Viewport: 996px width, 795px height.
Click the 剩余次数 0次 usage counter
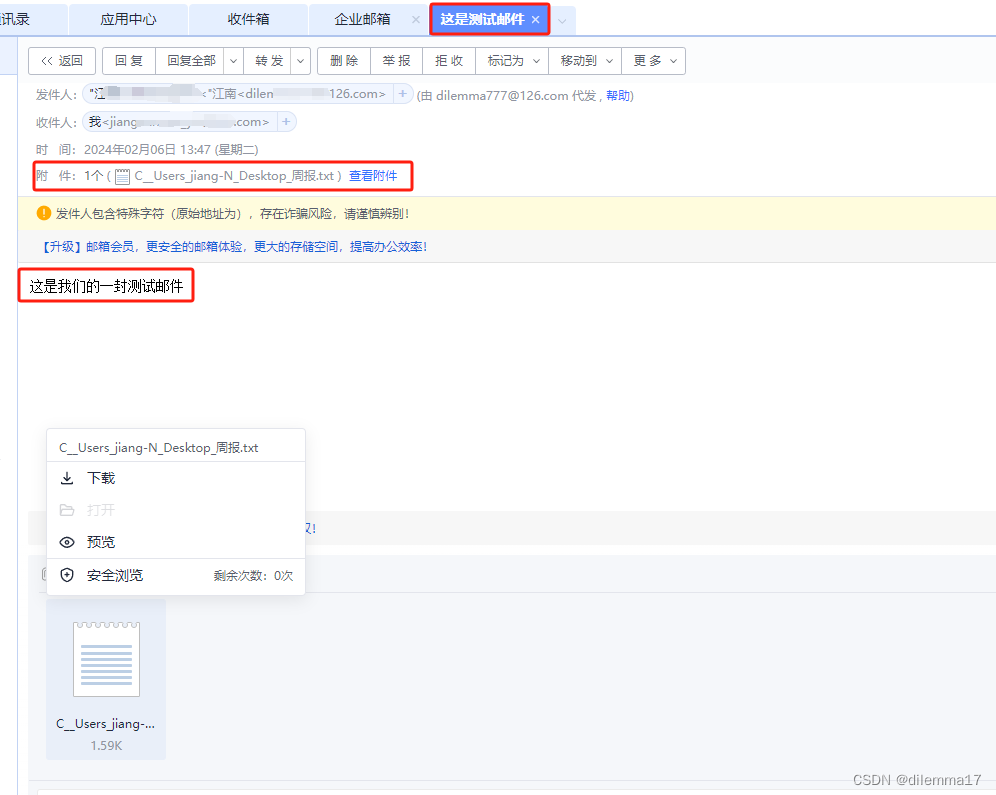254,575
